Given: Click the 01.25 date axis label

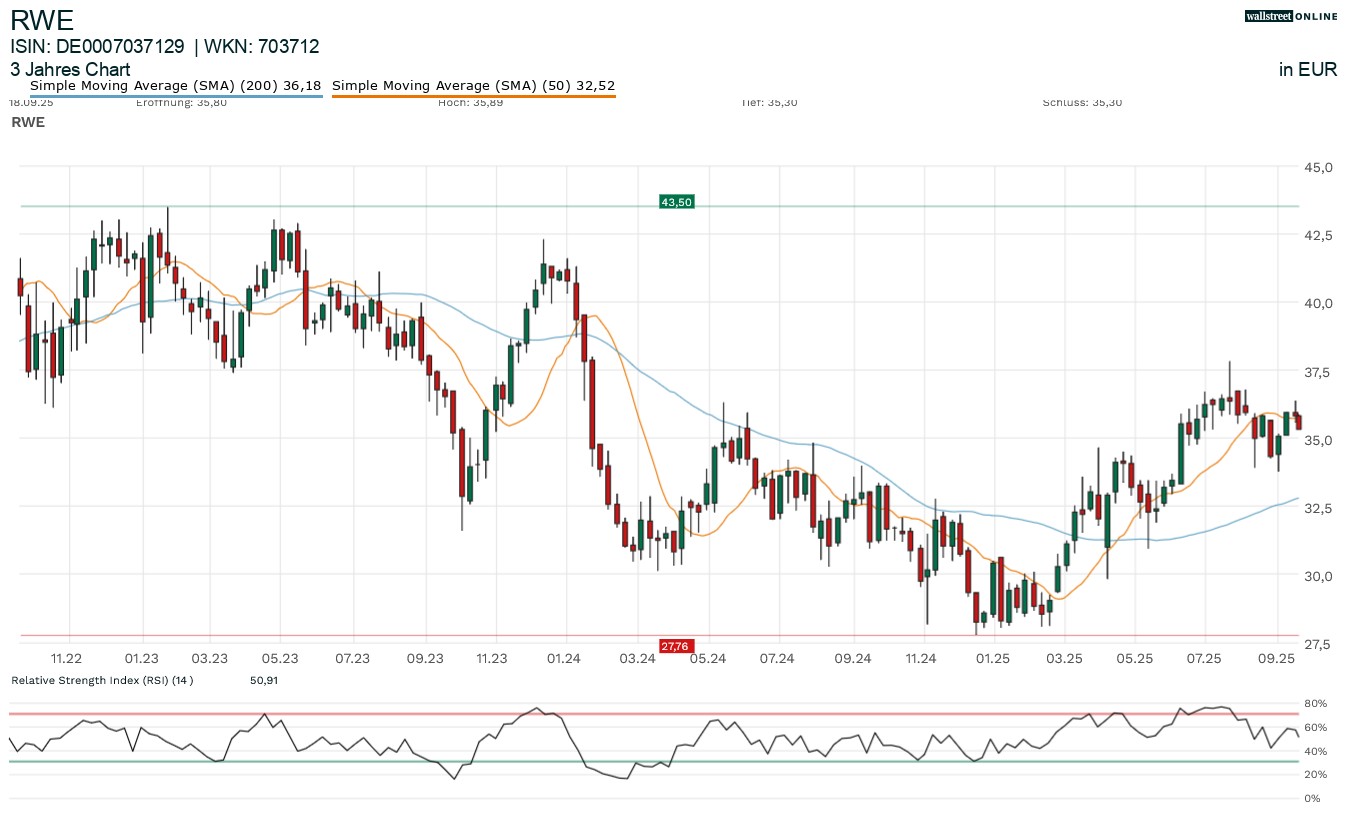Looking at the screenshot, I should tap(994, 658).
